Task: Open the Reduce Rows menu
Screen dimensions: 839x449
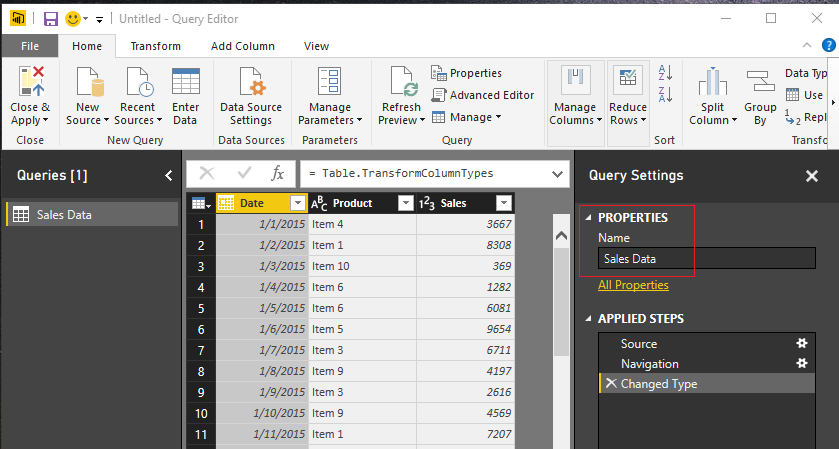Action: pos(628,101)
